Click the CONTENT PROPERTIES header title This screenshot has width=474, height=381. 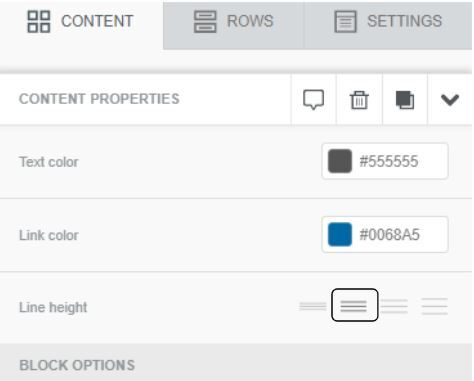[x=99, y=99]
